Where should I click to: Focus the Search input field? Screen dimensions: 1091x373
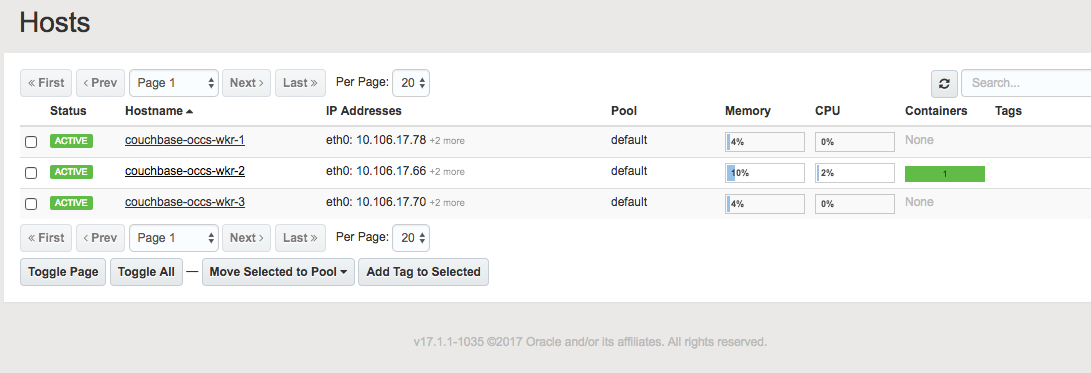coord(1026,84)
